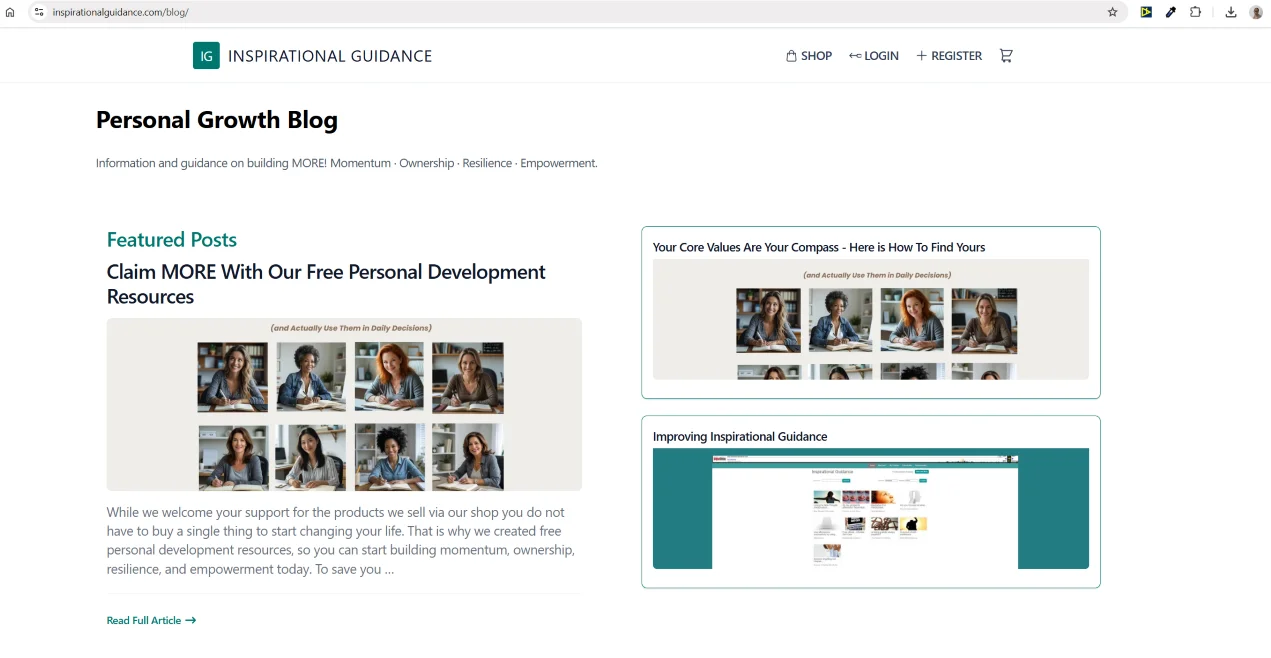Image resolution: width=1271 pixels, height=658 pixels.
Task: Bookmark this page with the star icon
Action: click(1112, 12)
